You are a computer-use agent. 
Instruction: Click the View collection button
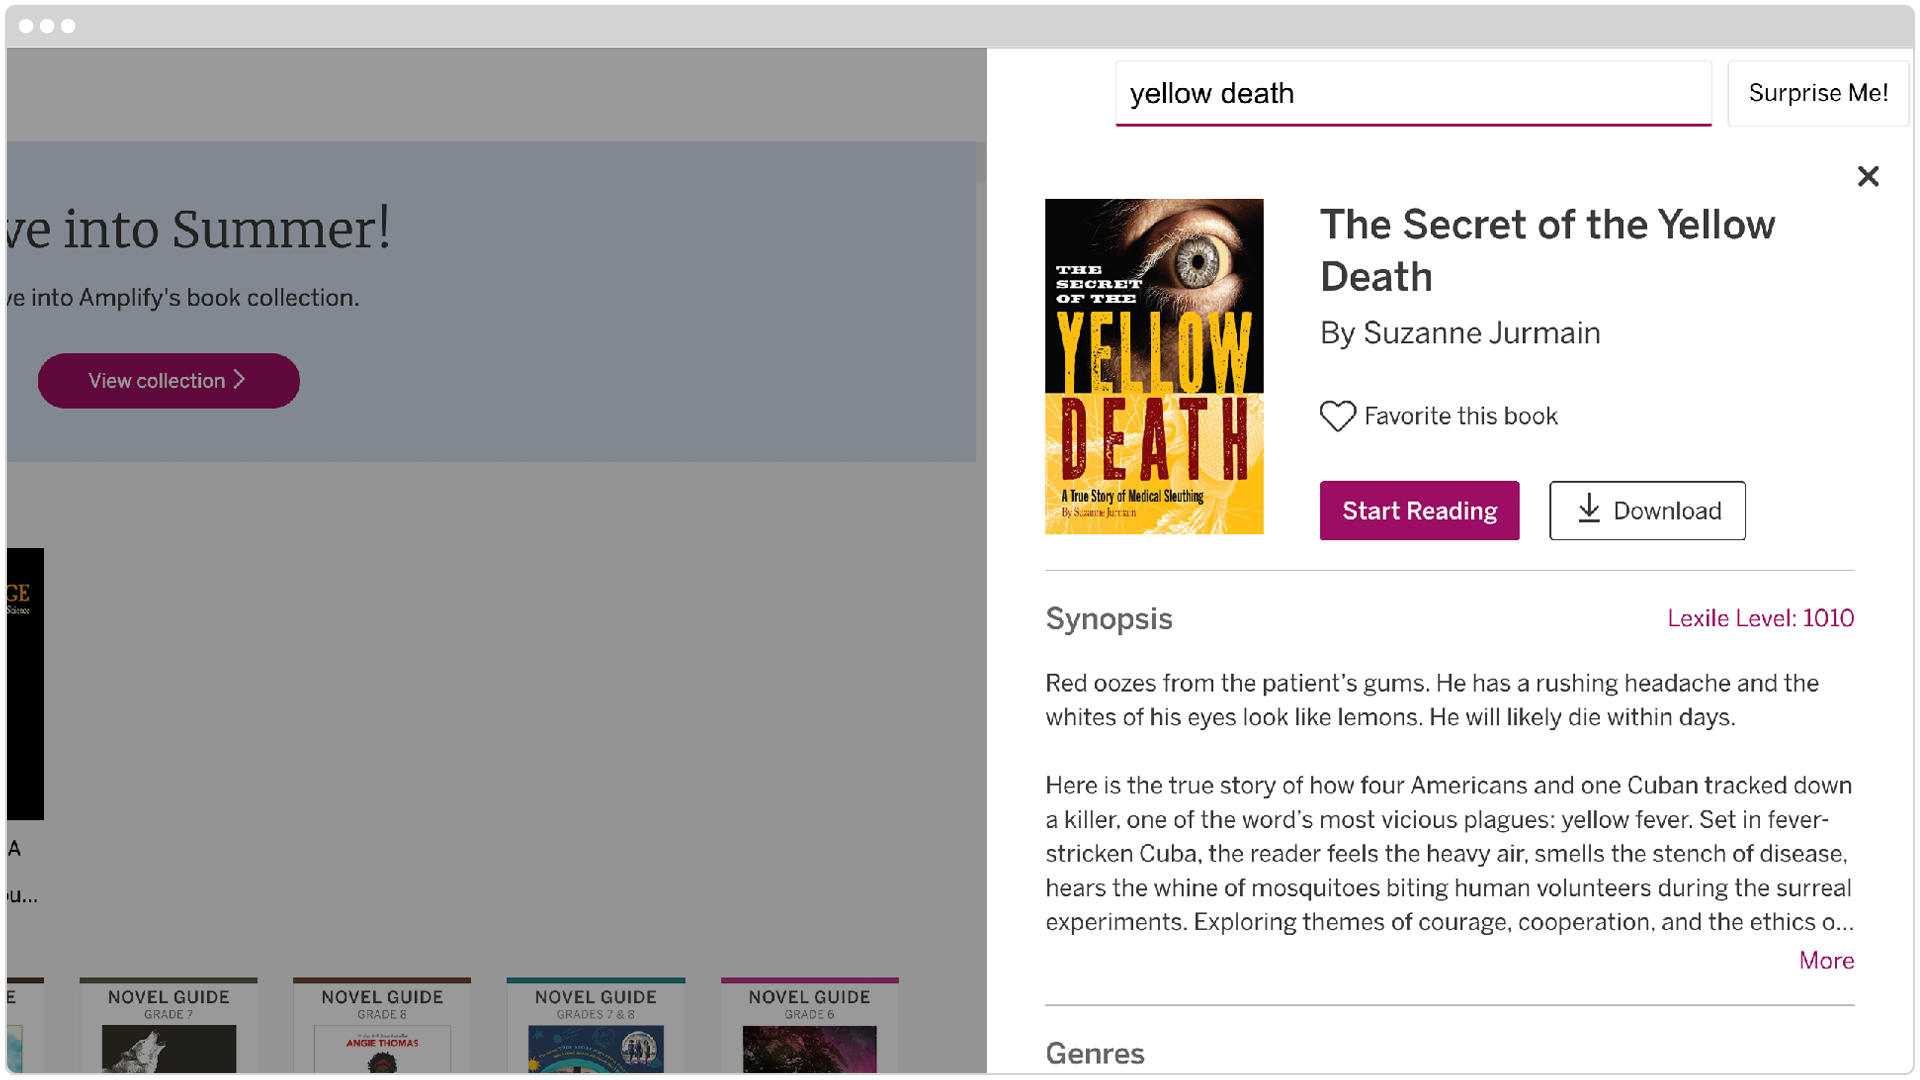(x=168, y=380)
